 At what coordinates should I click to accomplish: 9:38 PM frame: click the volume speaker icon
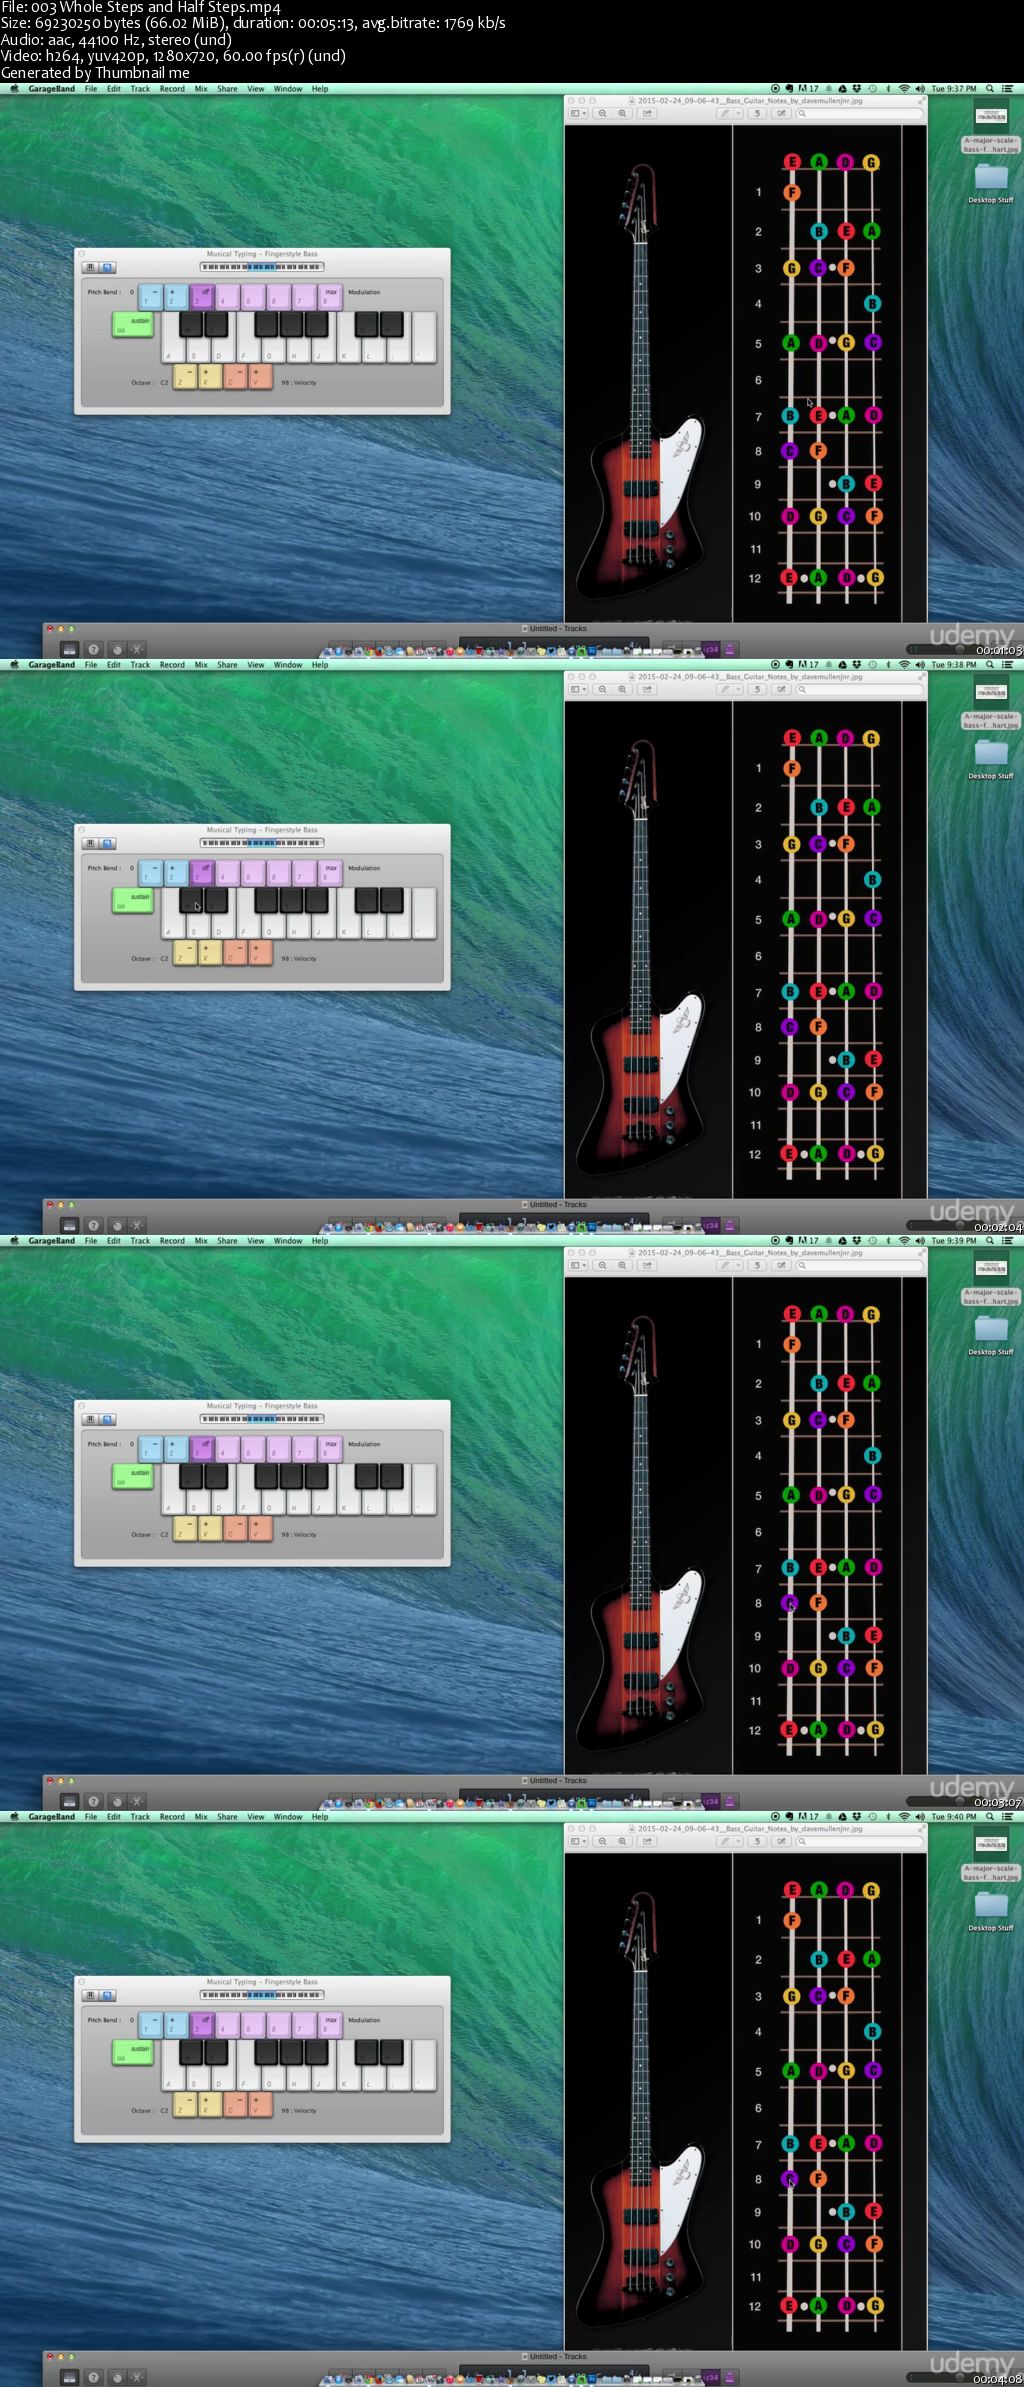click(x=920, y=665)
